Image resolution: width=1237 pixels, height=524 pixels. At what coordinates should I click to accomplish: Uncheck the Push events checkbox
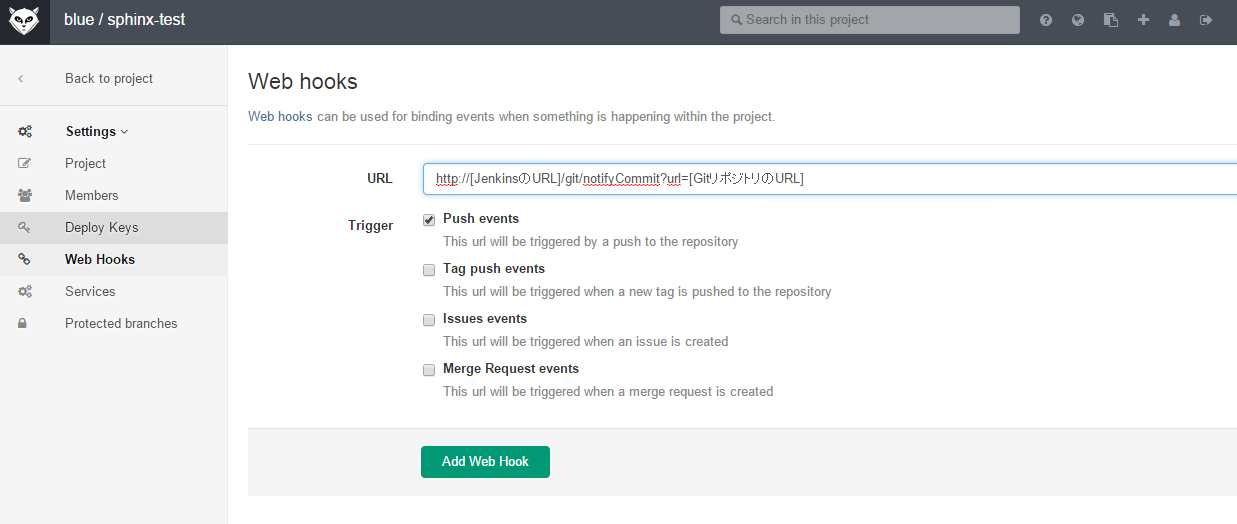429,219
